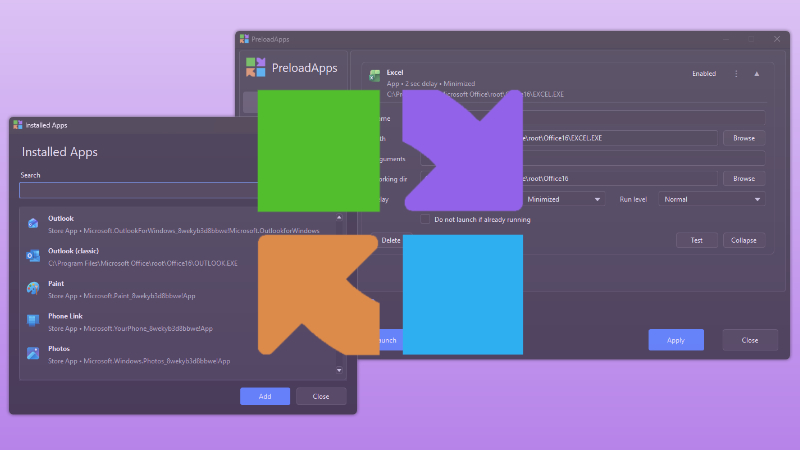Image resolution: width=800 pixels, height=450 pixels.
Task: Select the Outlook (classic) icon in the list
Action: point(33,256)
